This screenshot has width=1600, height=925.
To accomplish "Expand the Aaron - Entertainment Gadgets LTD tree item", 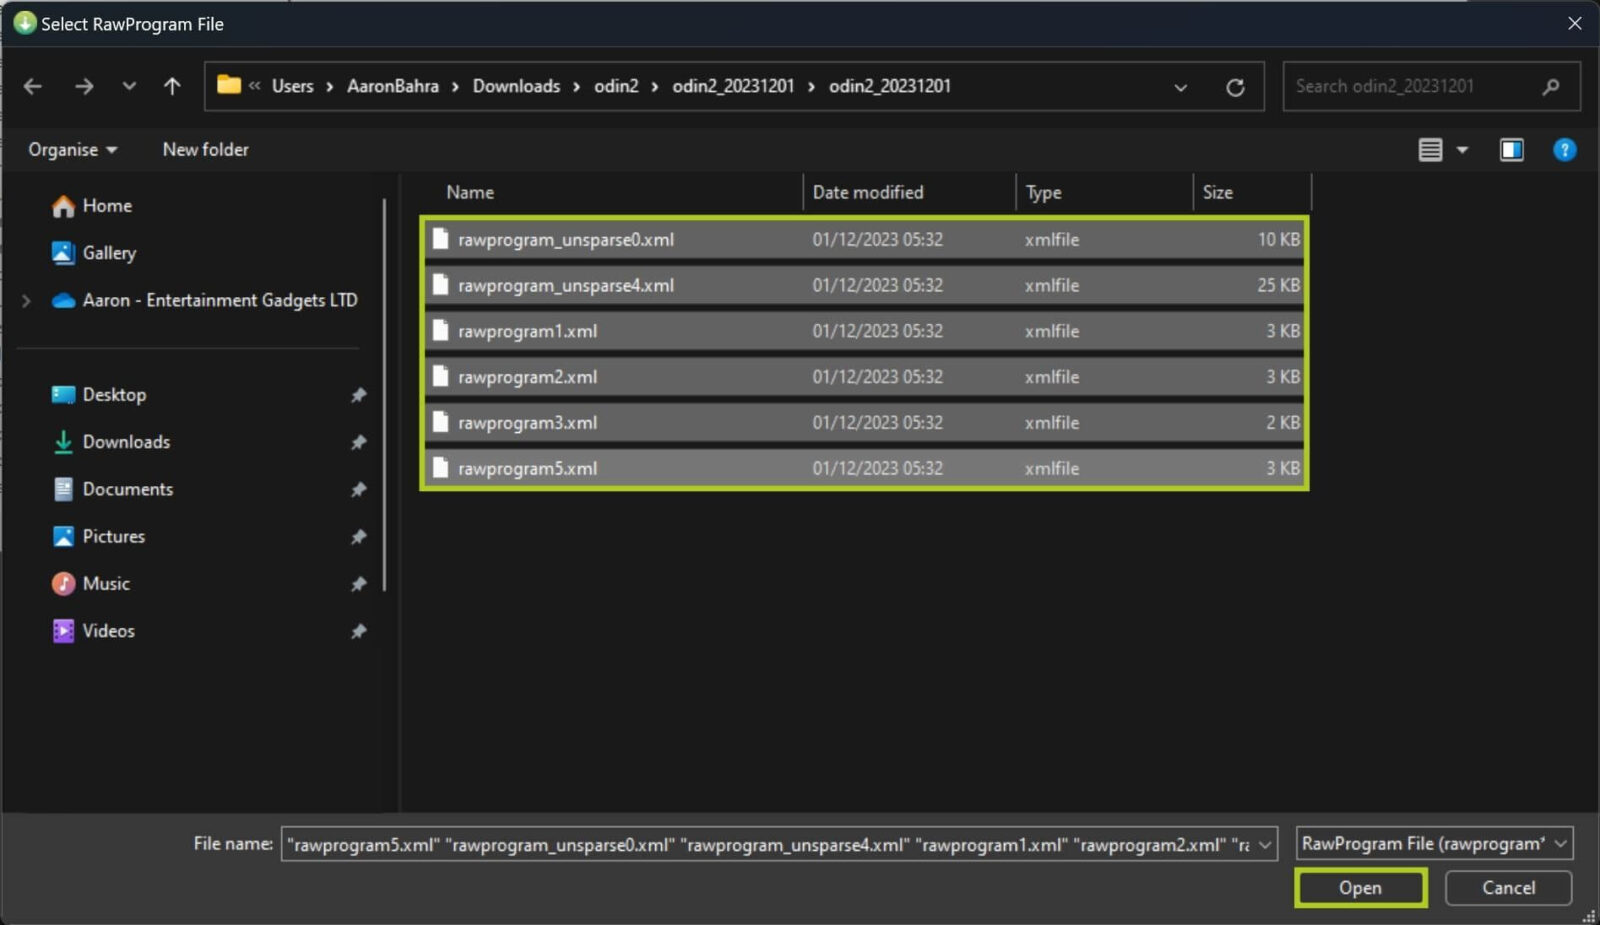I will pos(26,299).
